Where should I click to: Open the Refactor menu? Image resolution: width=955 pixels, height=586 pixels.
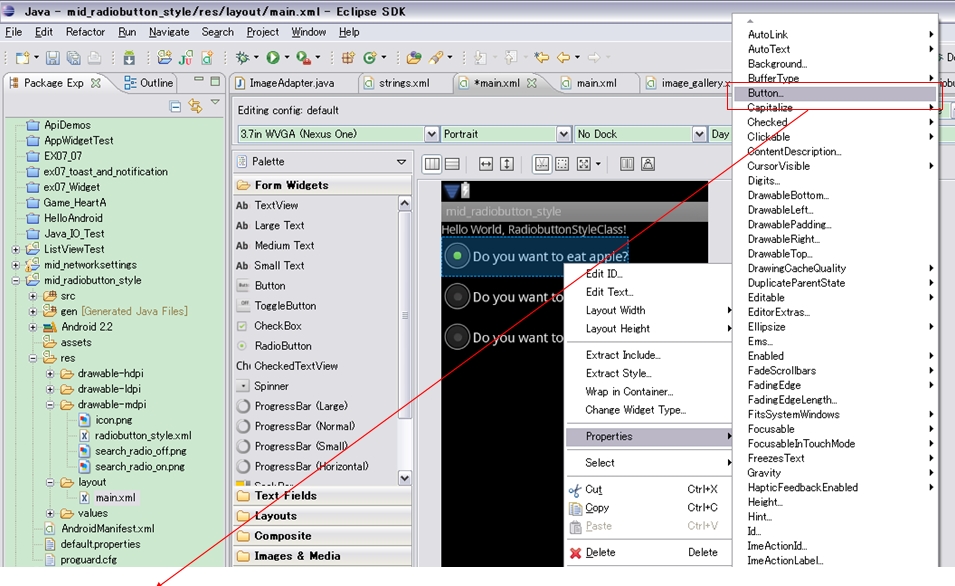click(x=85, y=32)
